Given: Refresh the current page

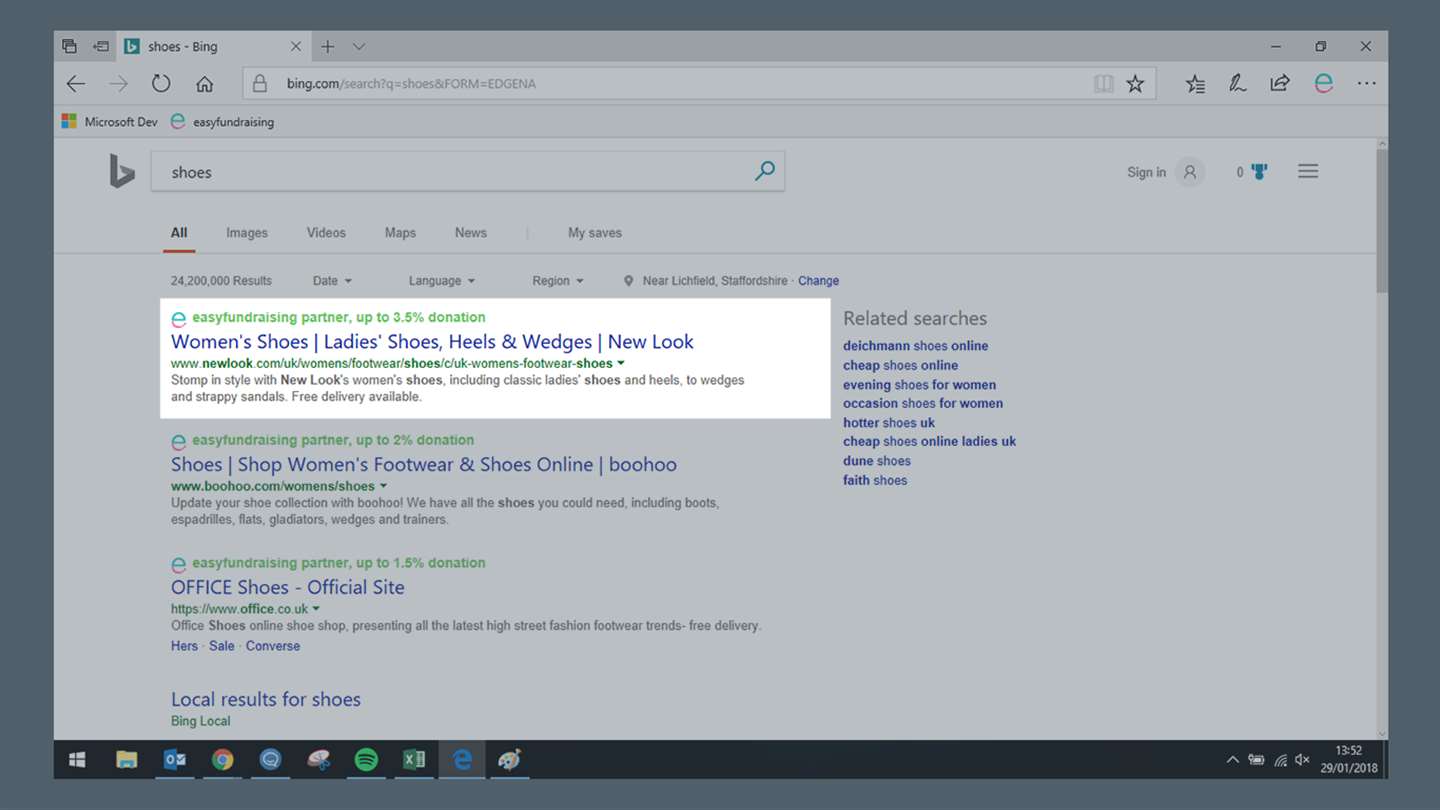Looking at the screenshot, I should pos(161,84).
